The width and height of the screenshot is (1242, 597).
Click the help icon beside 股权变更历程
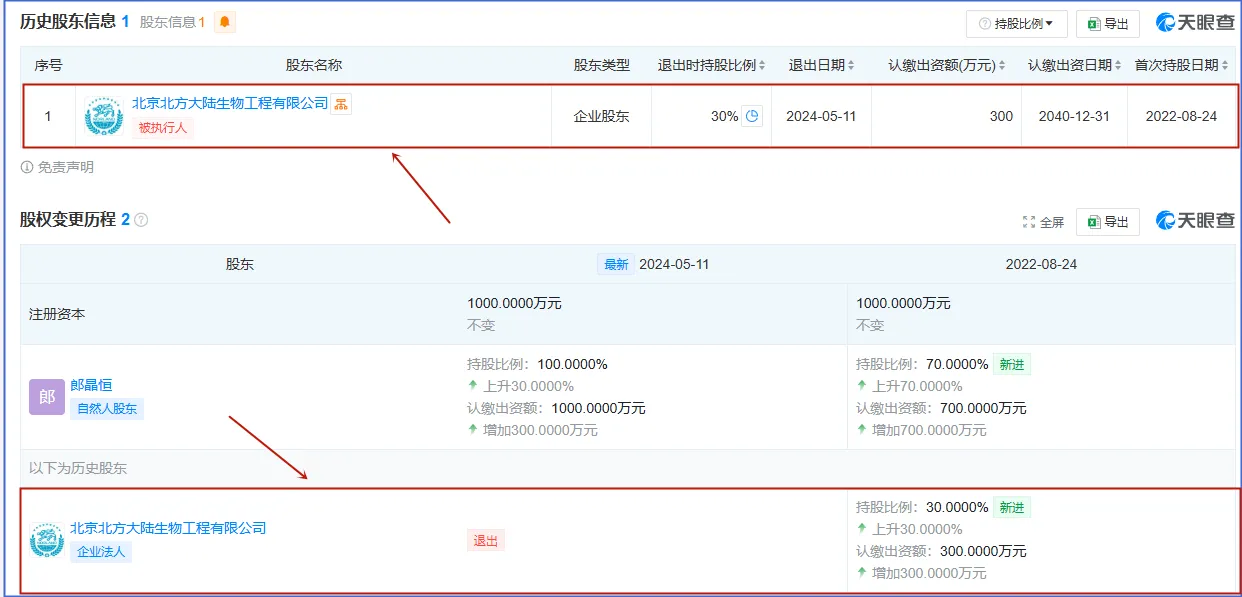pyautogui.click(x=141, y=220)
